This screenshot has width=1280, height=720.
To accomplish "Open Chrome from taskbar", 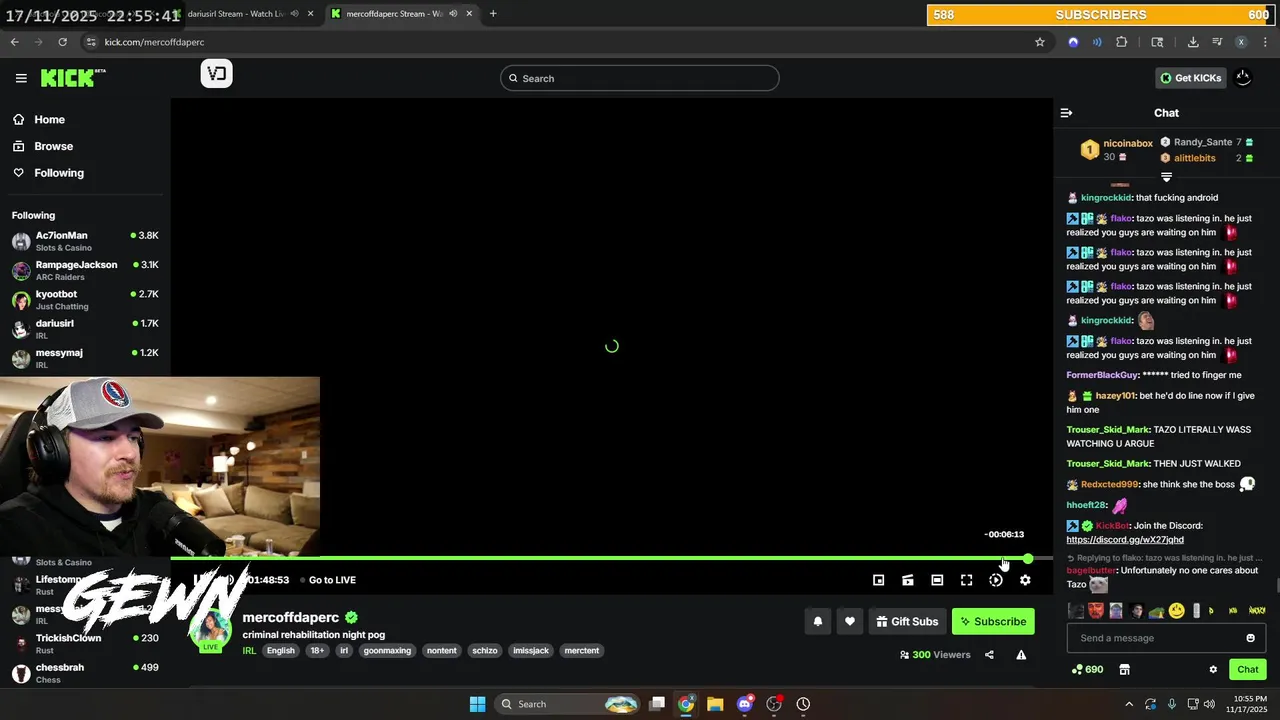I will tap(686, 704).
